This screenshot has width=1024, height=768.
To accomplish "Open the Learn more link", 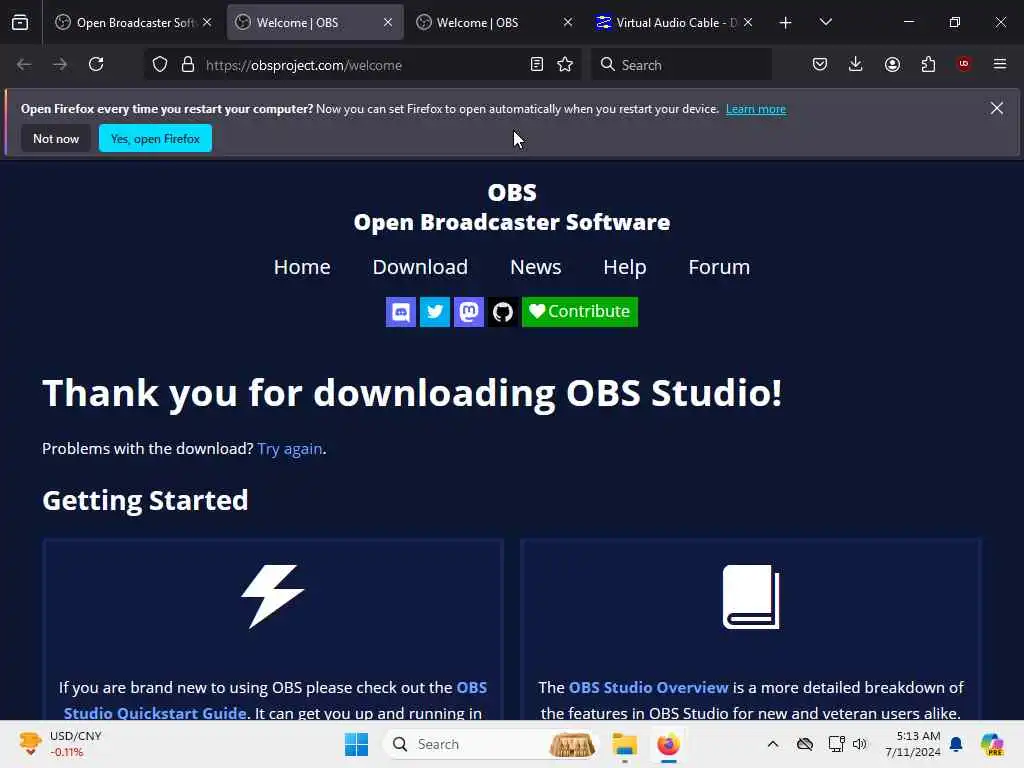I will coord(756,109).
